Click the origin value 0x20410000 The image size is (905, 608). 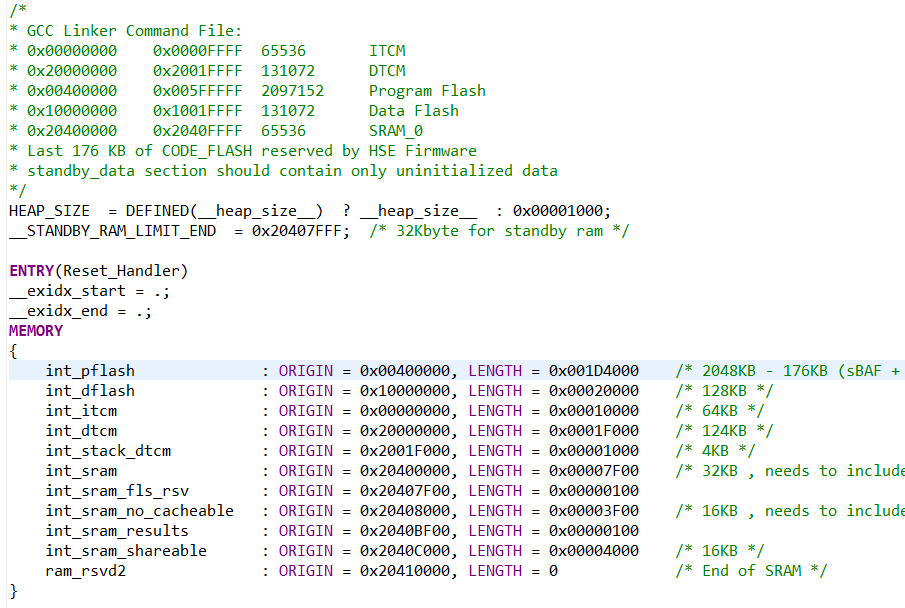[405, 571]
